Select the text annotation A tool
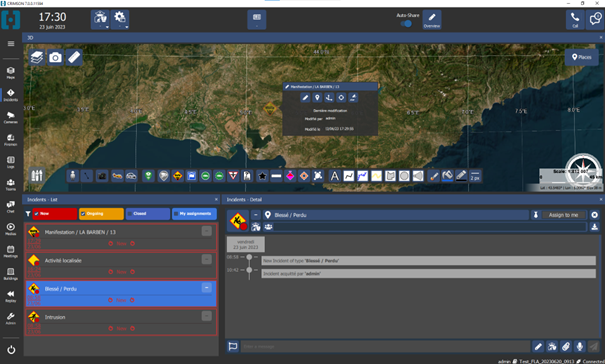Viewport: 605px width, 364px height. [x=335, y=176]
